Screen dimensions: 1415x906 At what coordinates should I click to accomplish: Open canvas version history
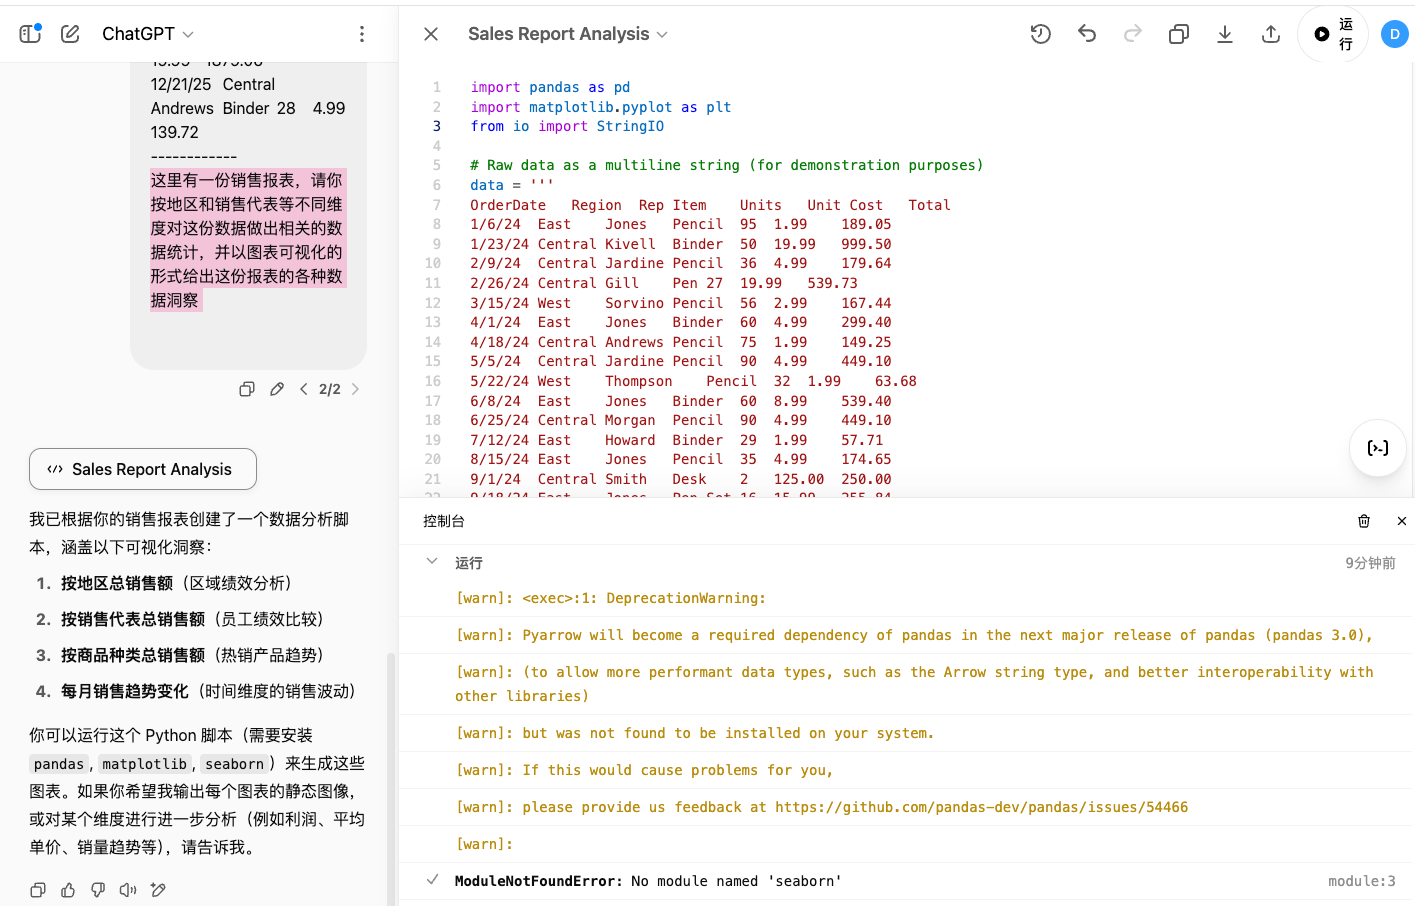[1041, 34]
